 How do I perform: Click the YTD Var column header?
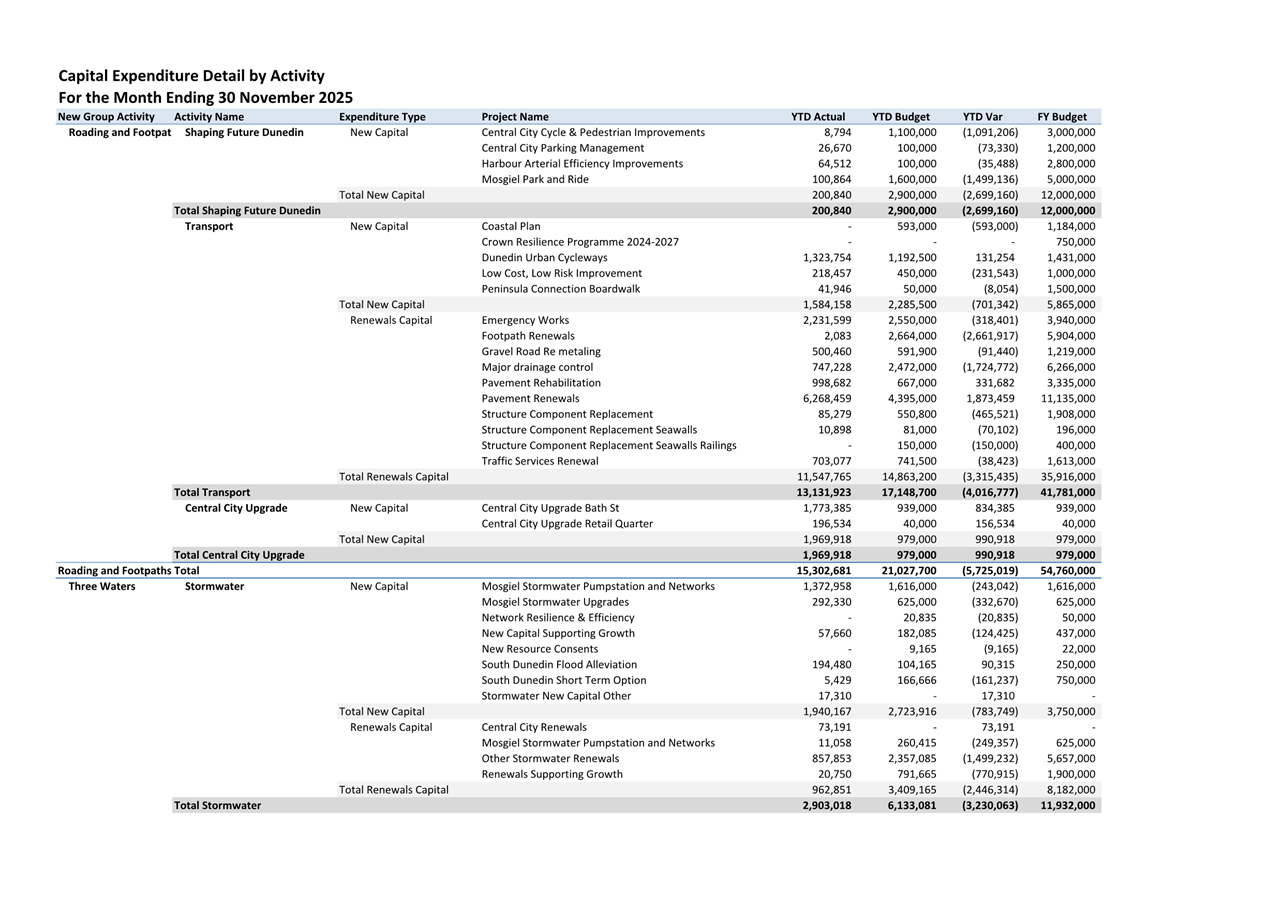982,117
